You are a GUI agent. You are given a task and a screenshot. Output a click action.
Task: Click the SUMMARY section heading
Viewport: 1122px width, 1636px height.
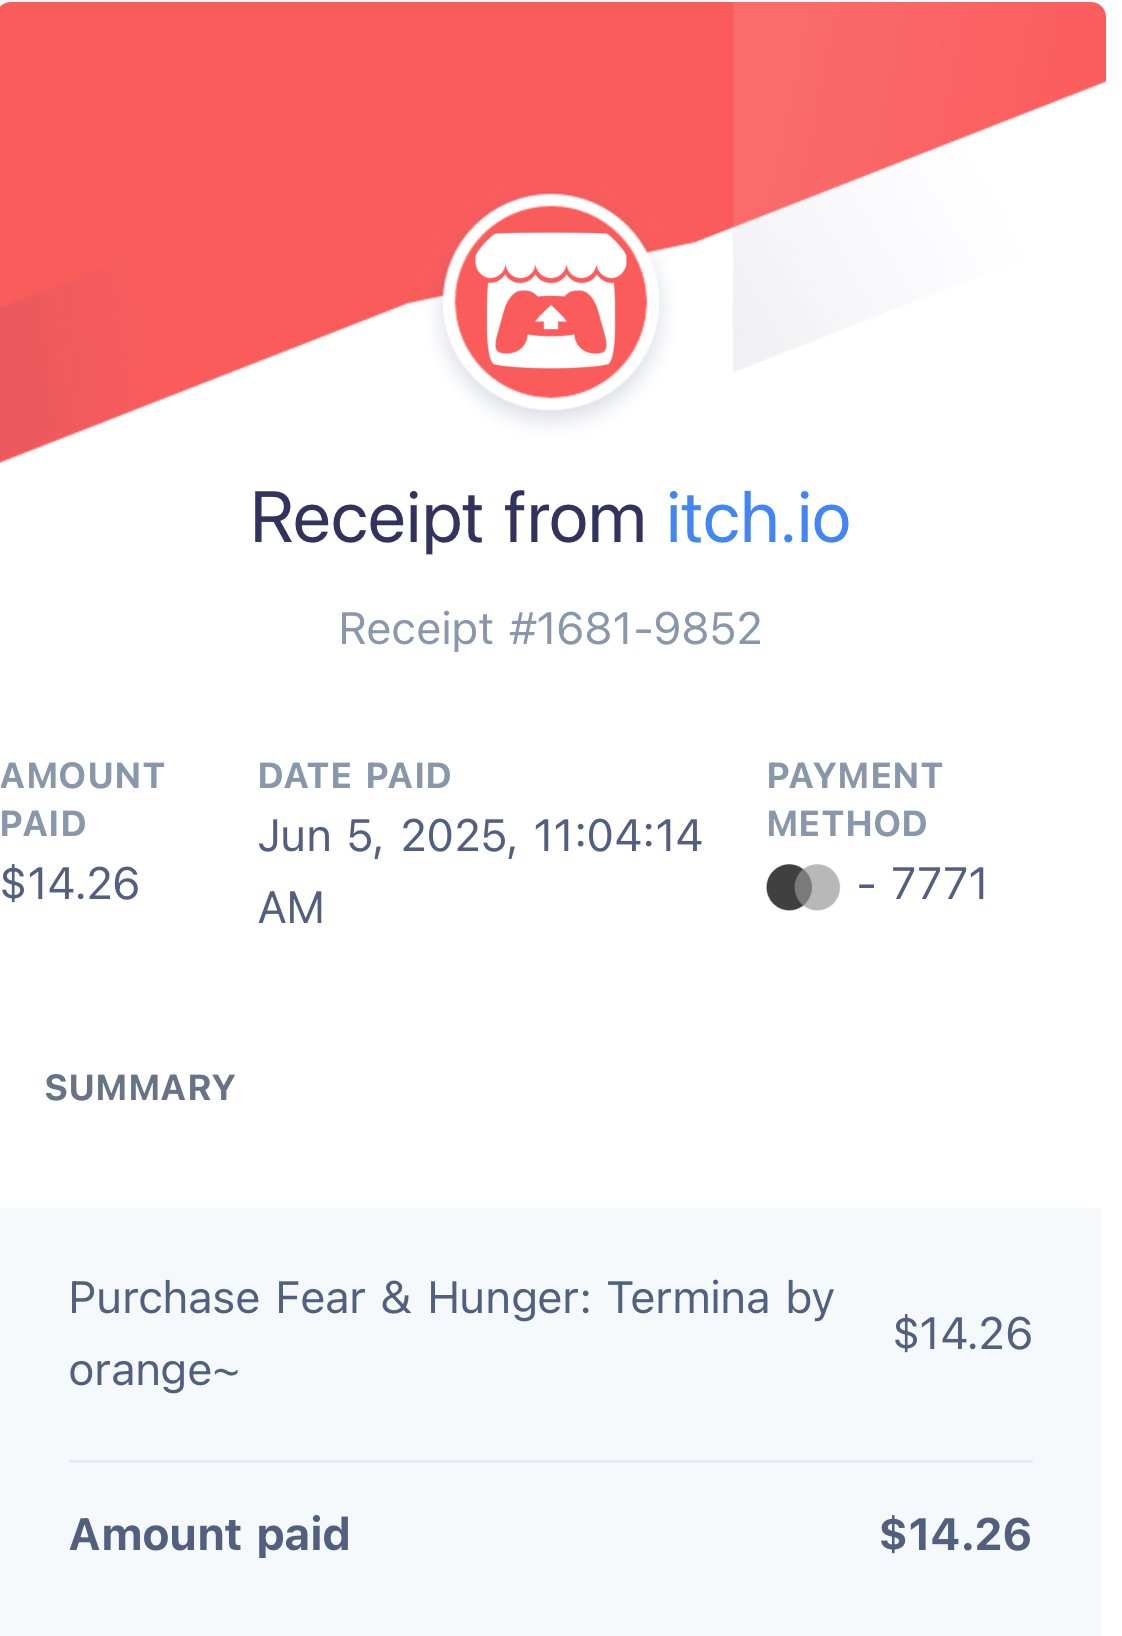(x=140, y=1088)
